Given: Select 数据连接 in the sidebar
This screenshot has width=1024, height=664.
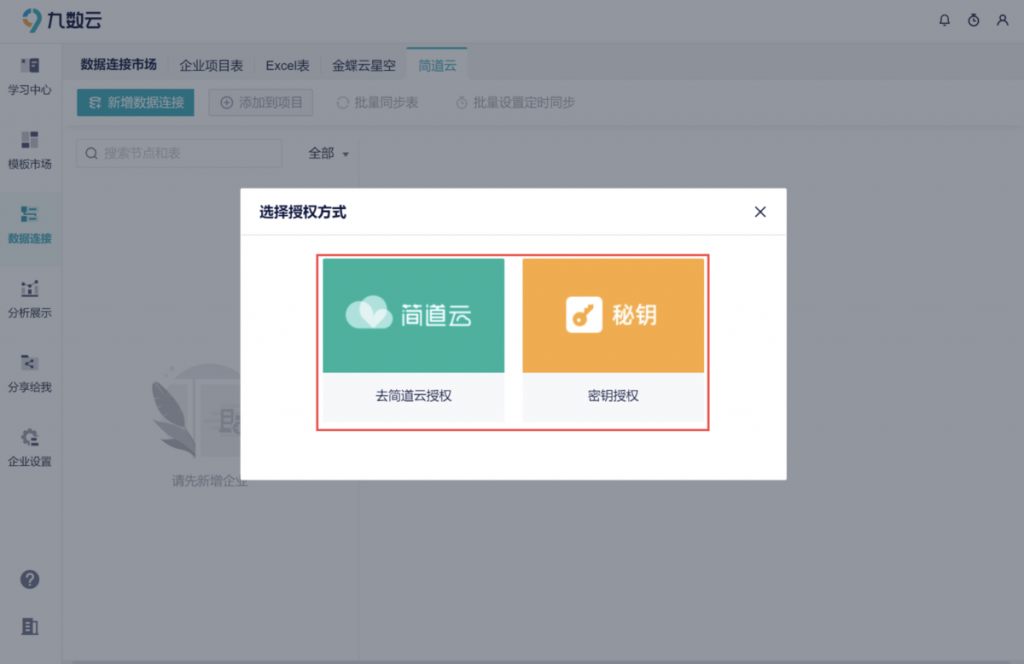Looking at the screenshot, I should click(30, 225).
